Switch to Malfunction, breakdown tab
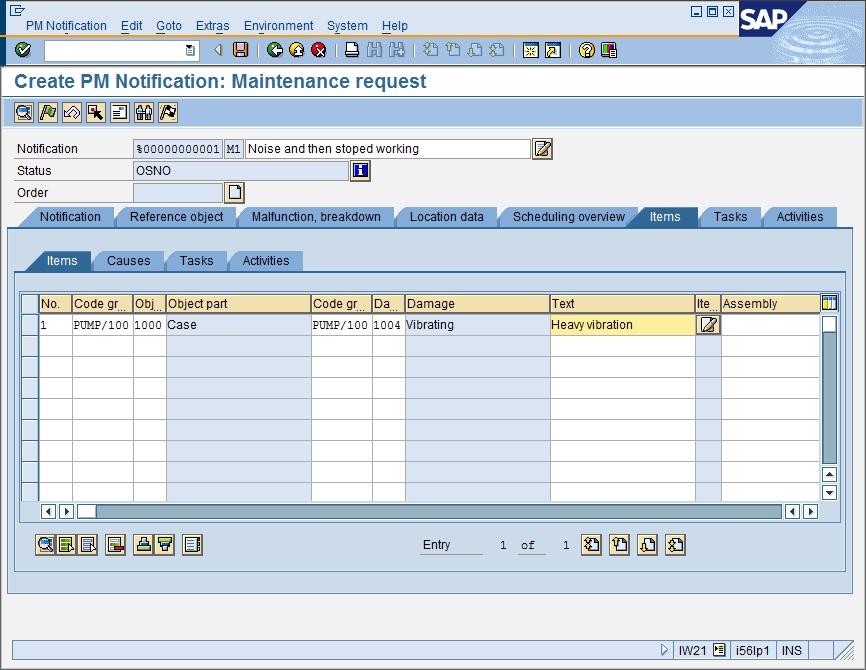Screen dimensions: 866x670 316,217
